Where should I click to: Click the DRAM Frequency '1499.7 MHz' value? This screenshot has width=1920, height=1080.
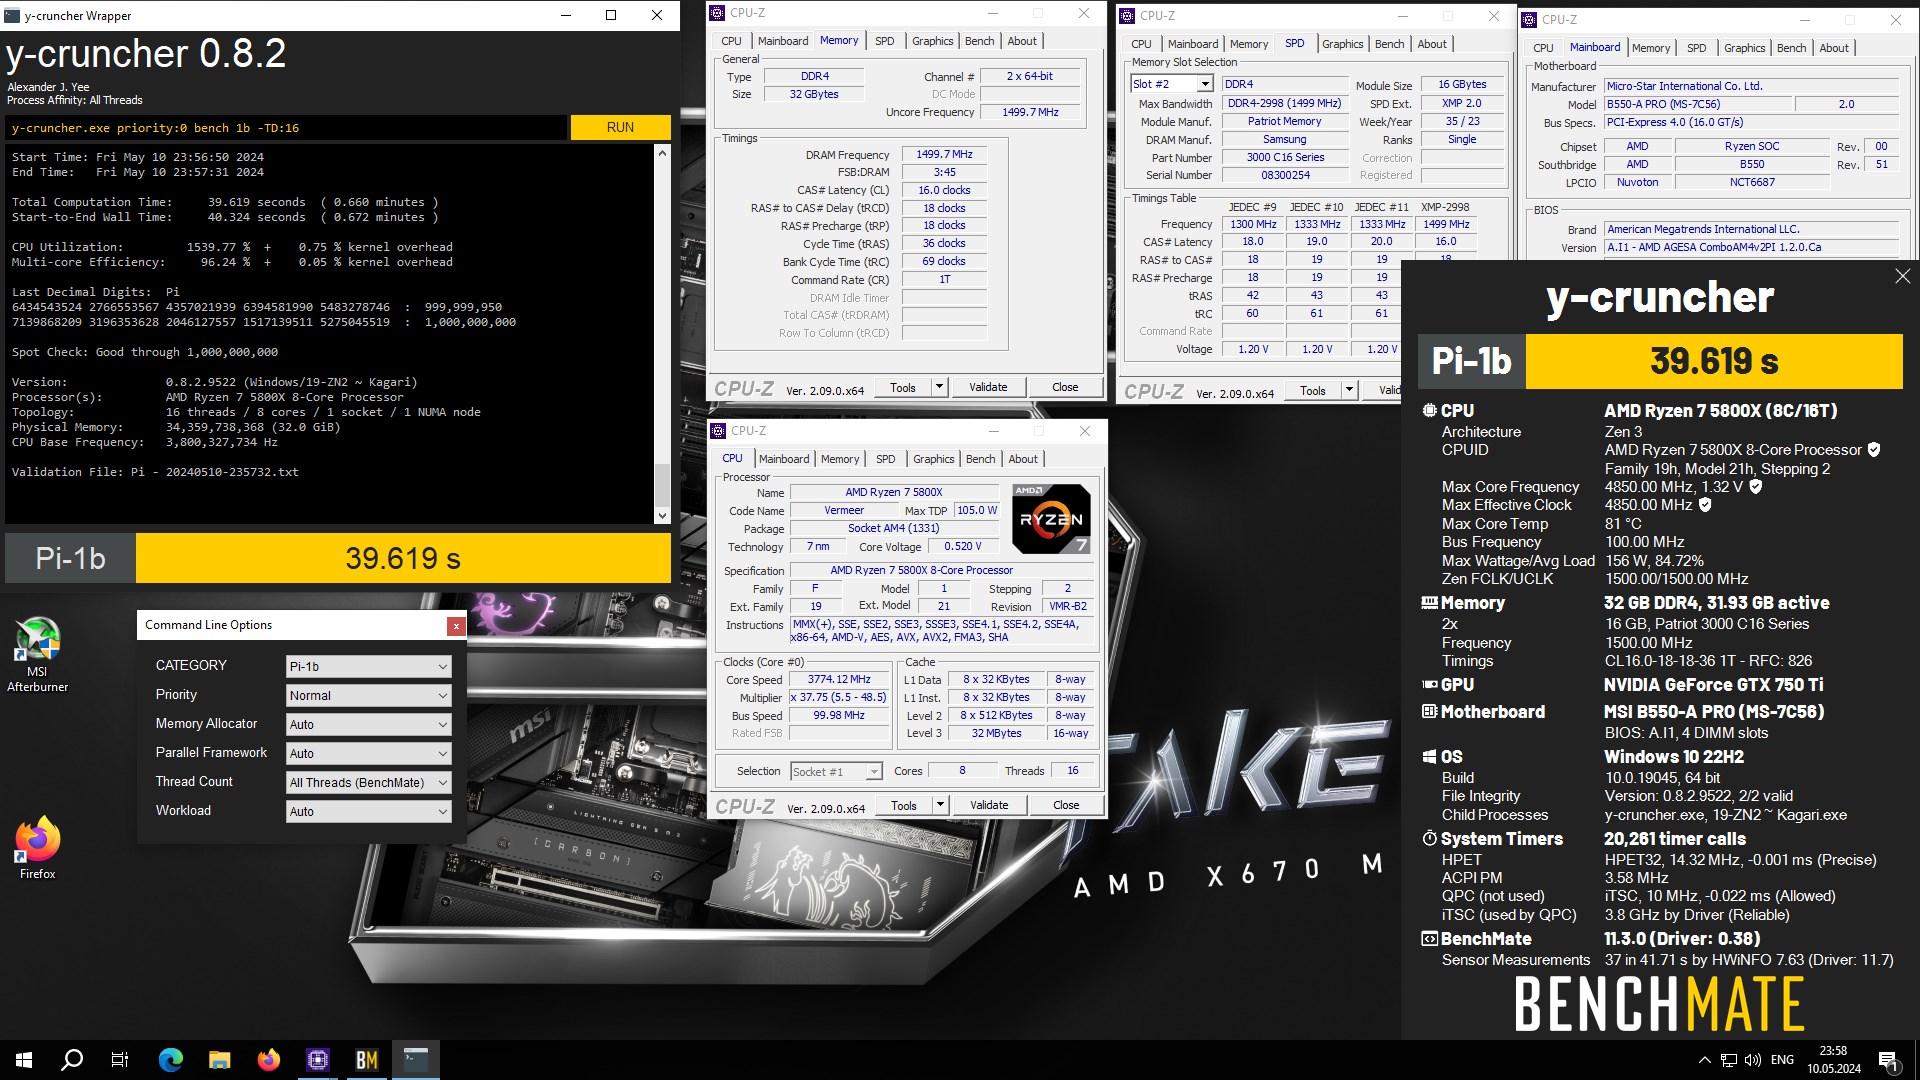944,154
